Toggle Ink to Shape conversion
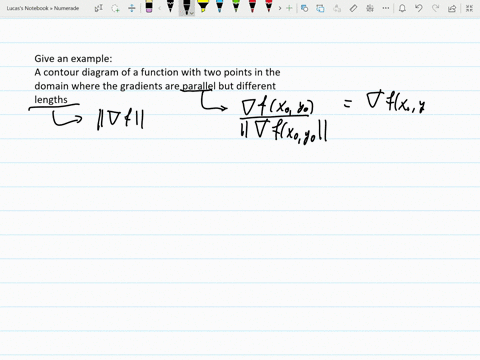The height and width of the screenshot is (360, 480). pyautogui.click(x=320, y=8)
